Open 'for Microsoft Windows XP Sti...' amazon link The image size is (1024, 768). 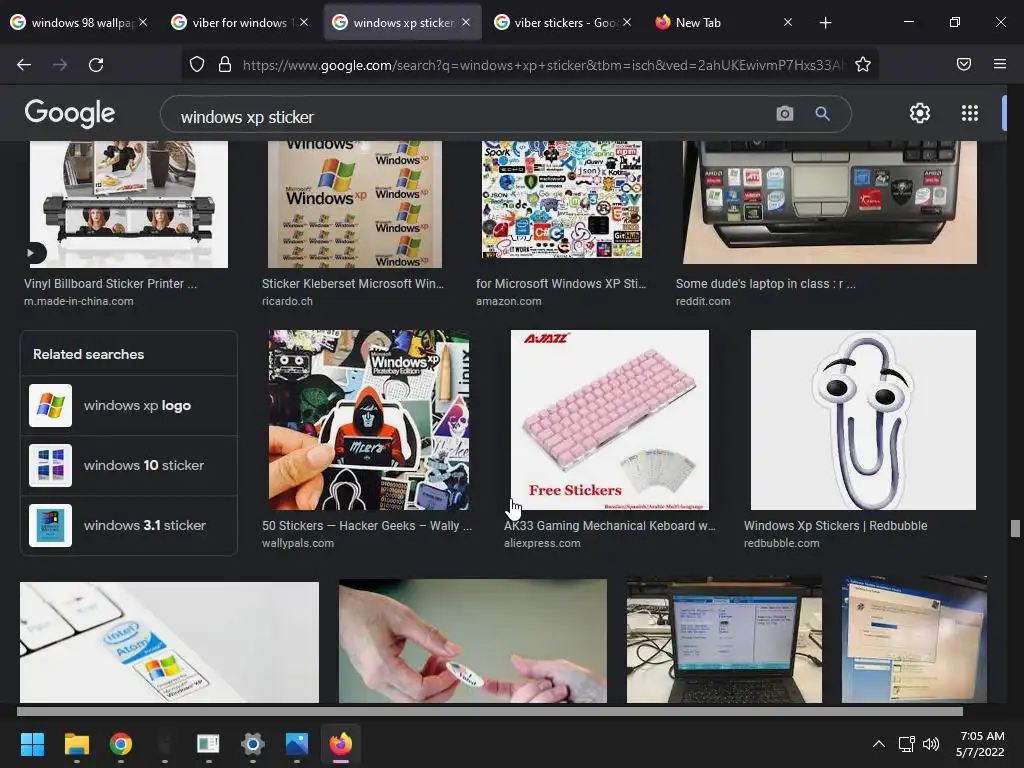pyautogui.click(x=561, y=283)
